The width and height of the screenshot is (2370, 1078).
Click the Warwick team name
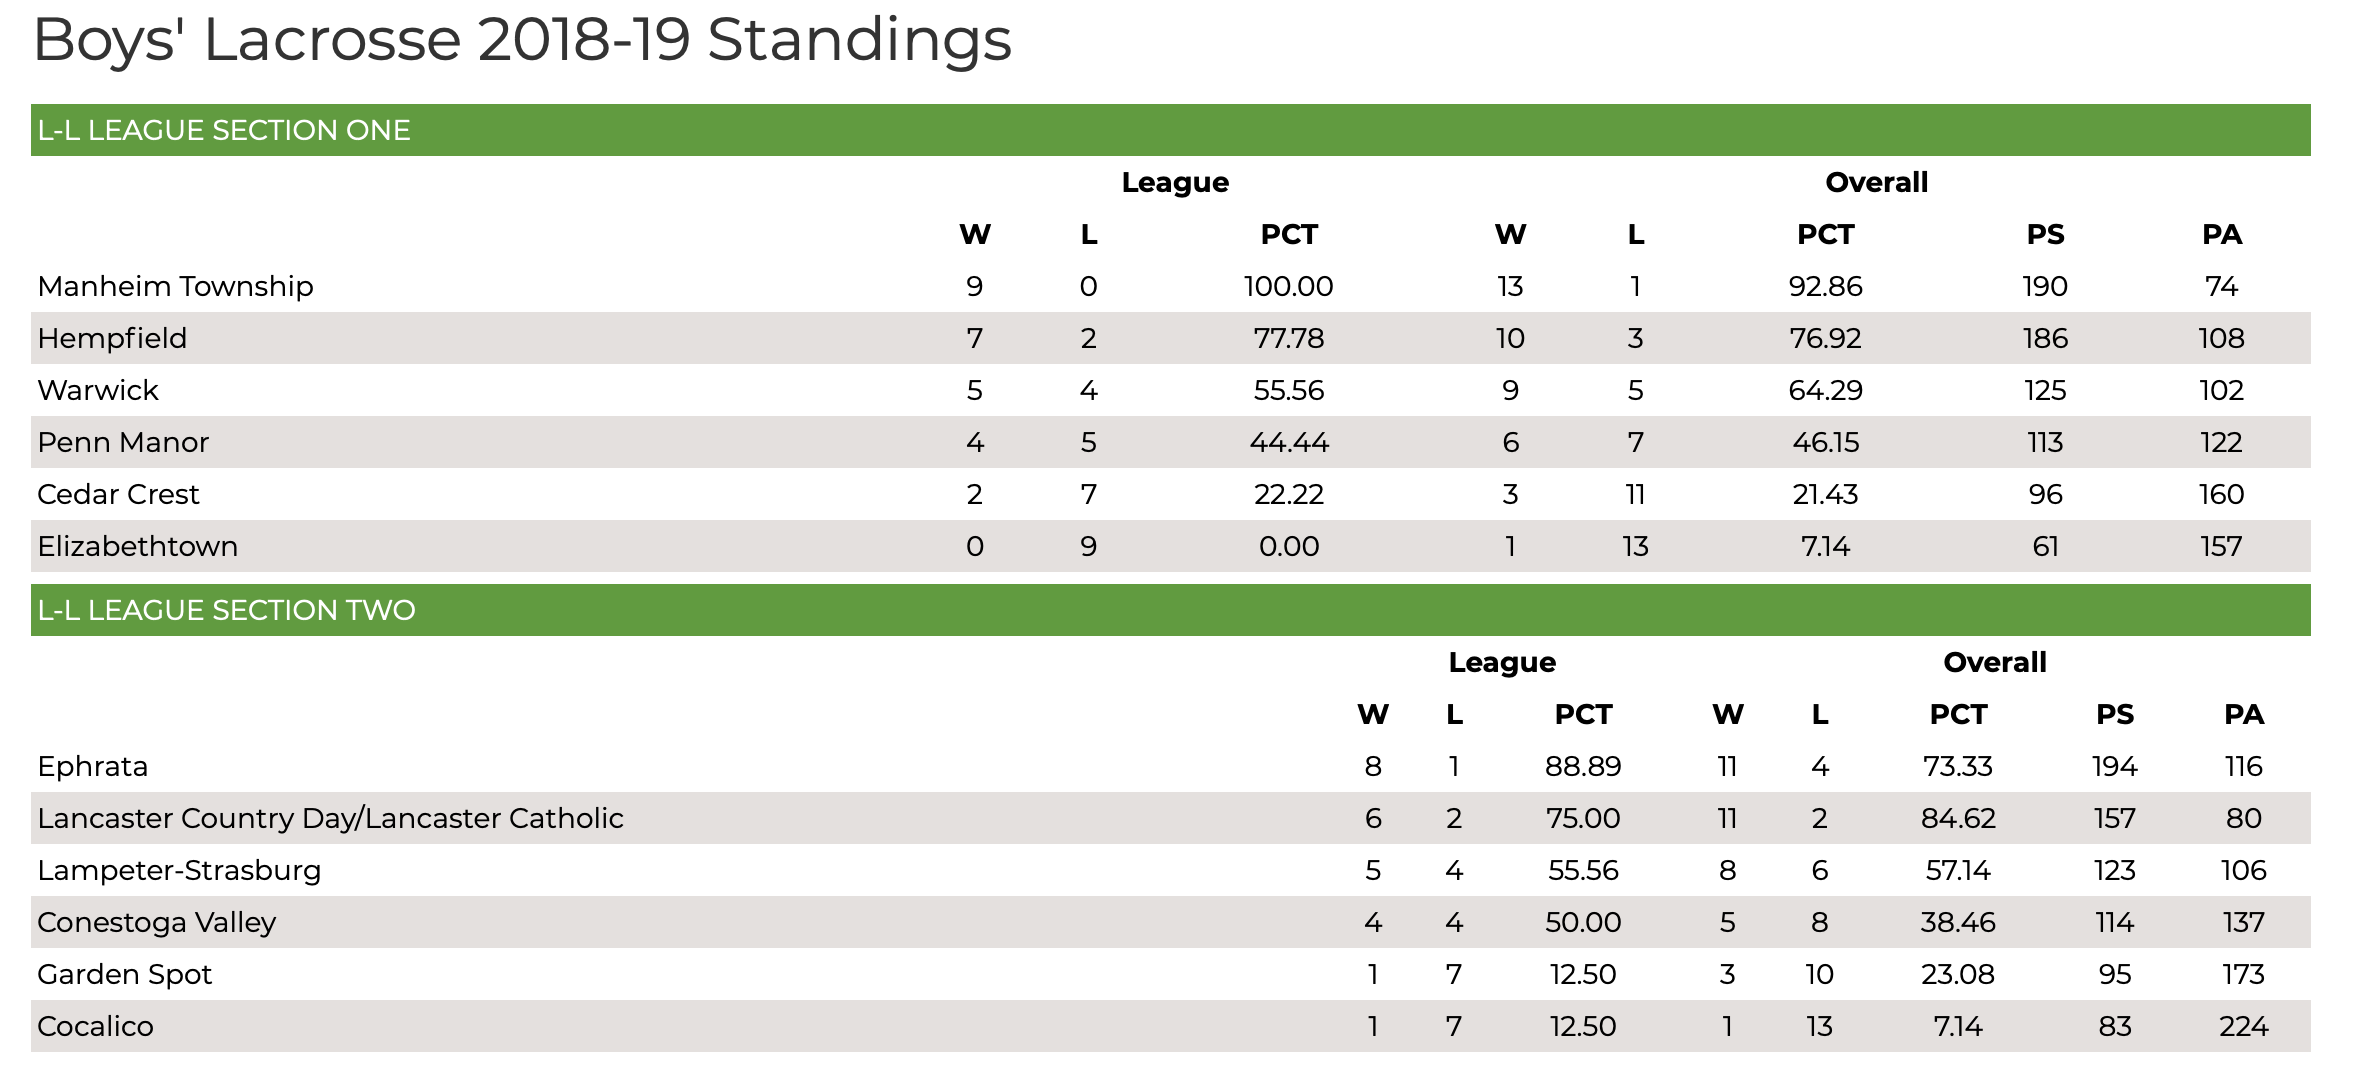(x=98, y=390)
